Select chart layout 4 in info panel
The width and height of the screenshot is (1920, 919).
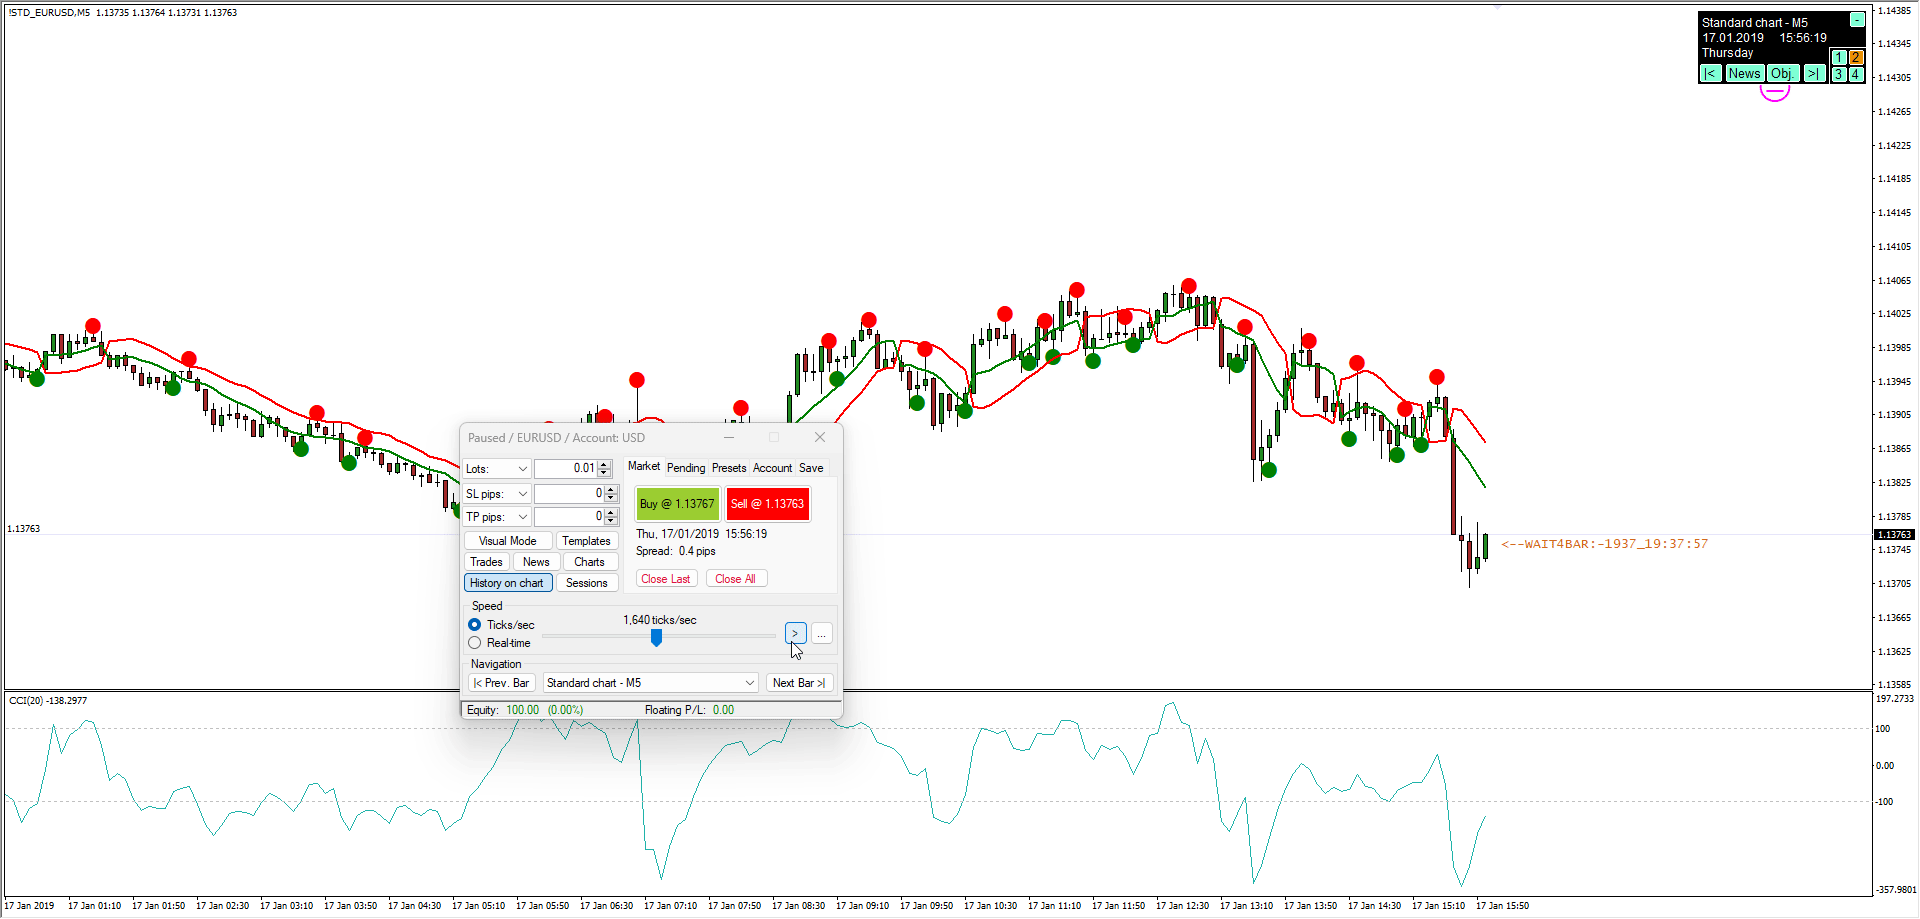coord(1856,74)
